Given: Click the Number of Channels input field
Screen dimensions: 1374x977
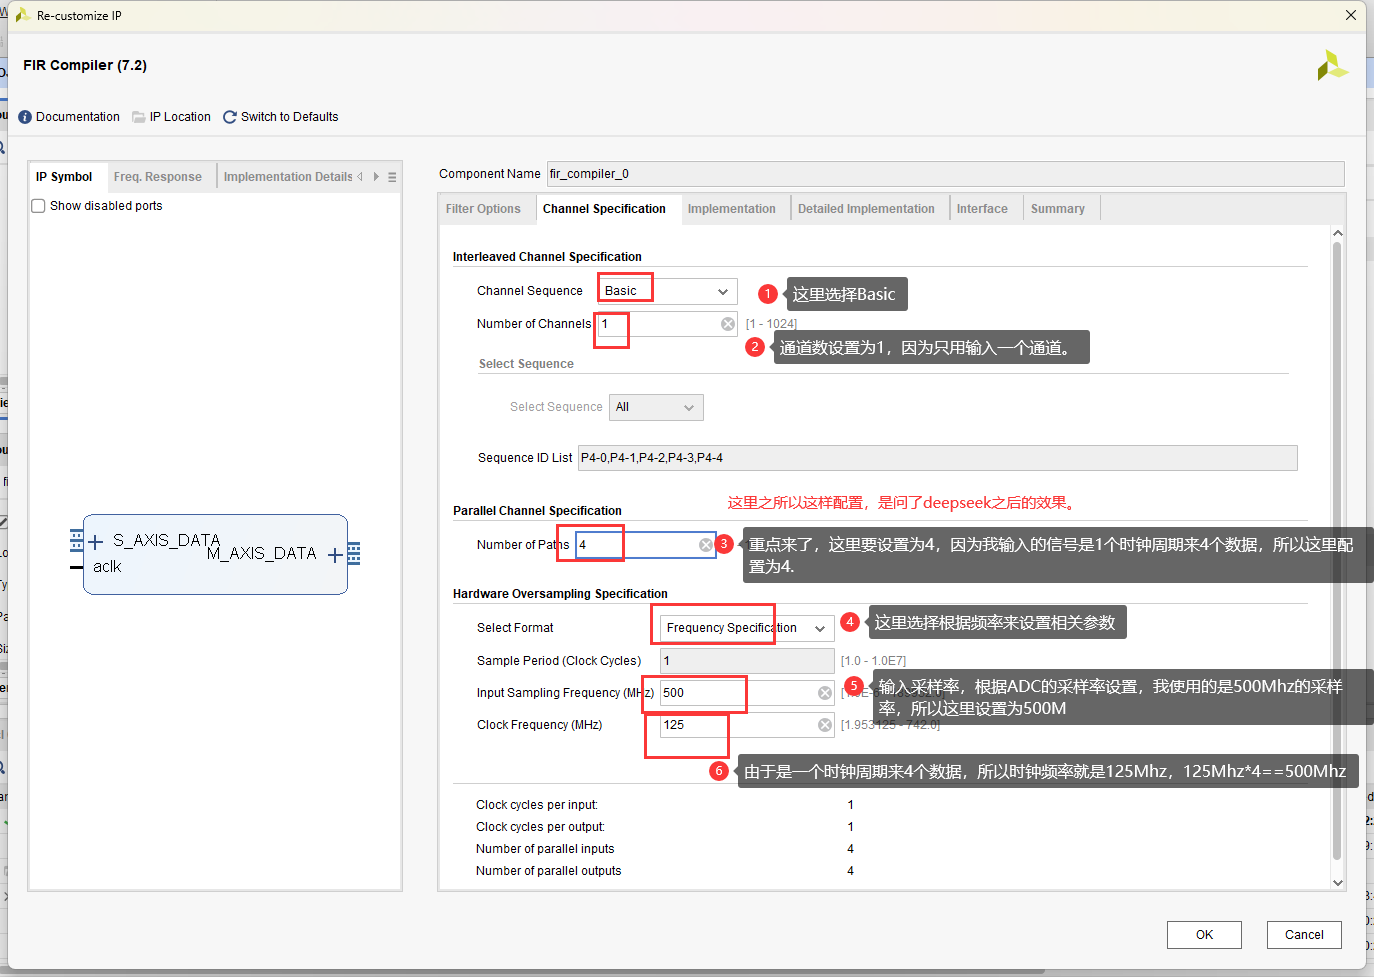Looking at the screenshot, I should coord(668,324).
